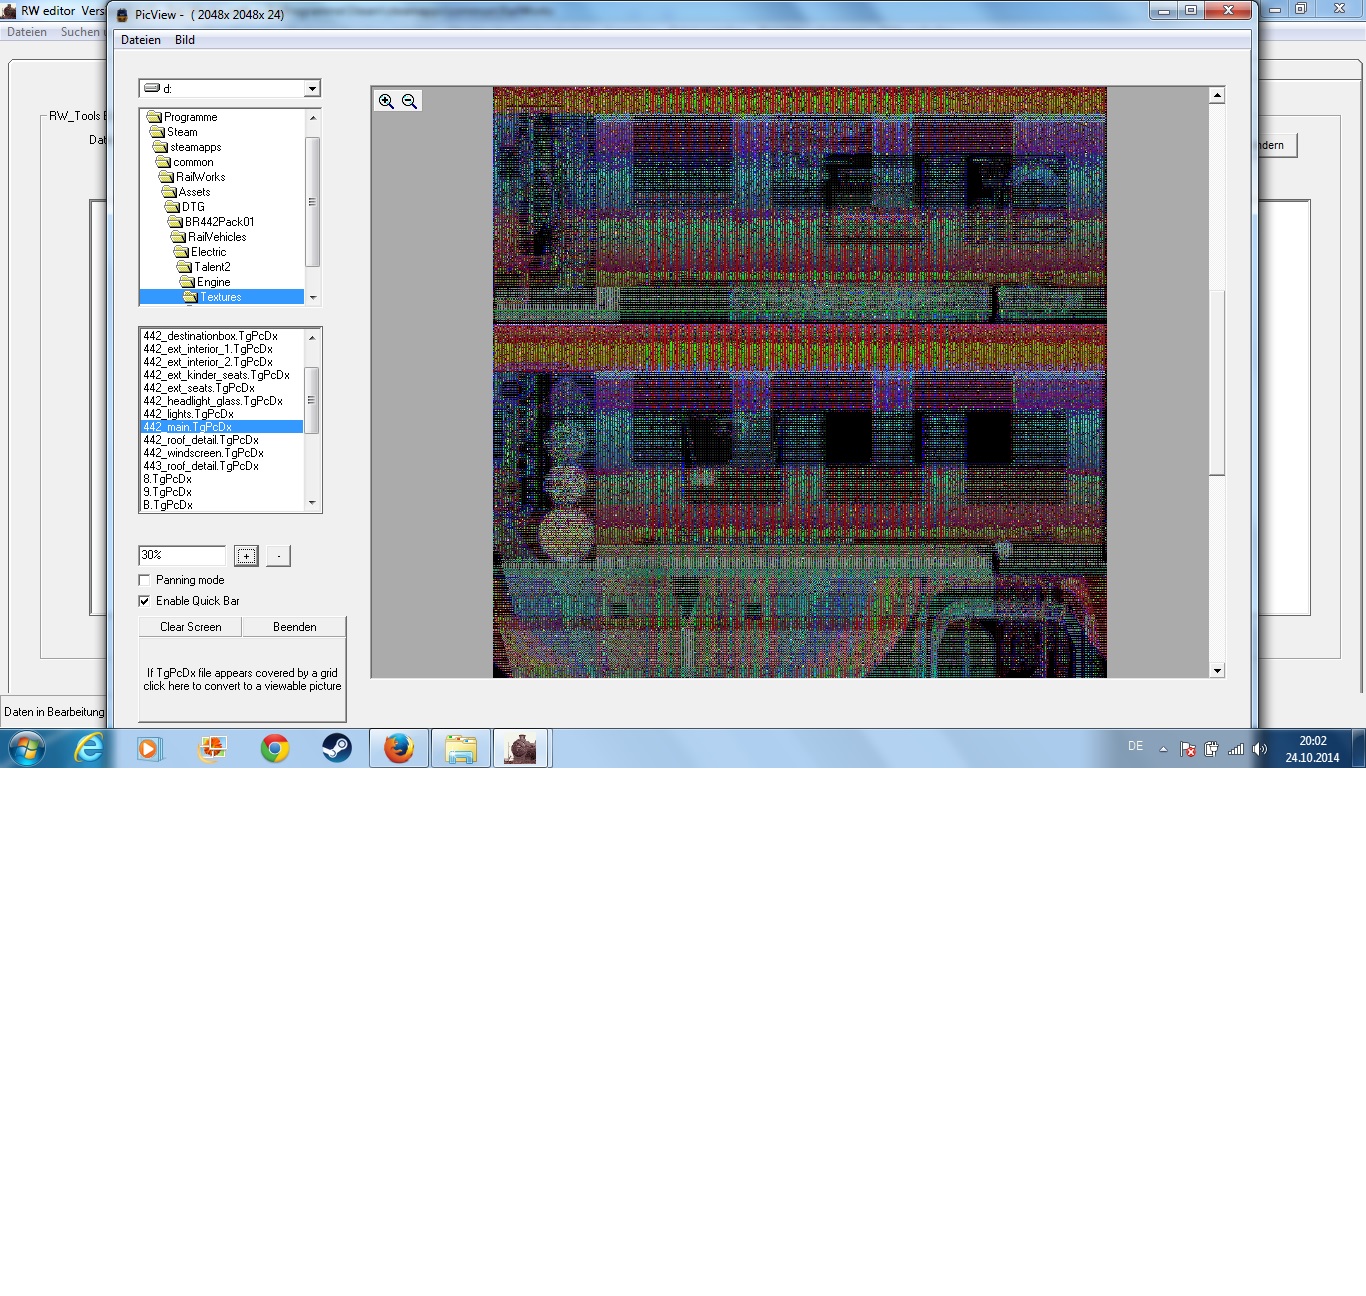Open the Windows Start menu
The image size is (1366, 1296).
pos(26,748)
